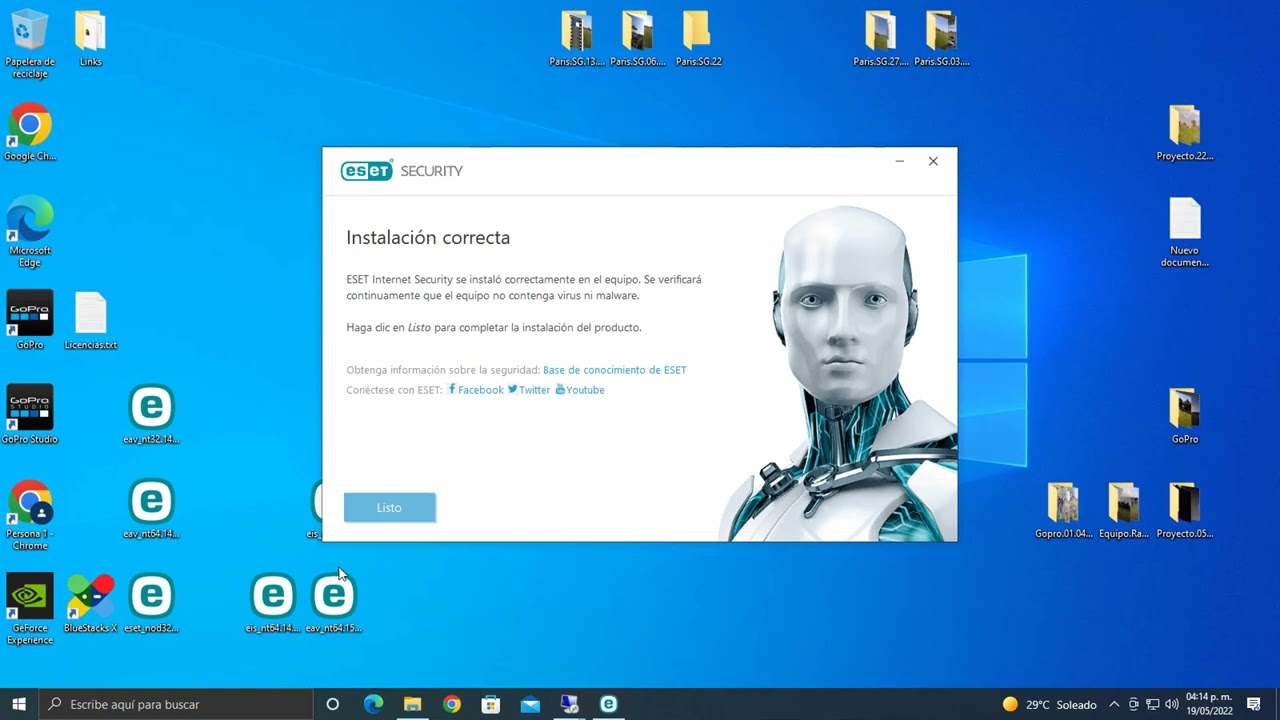Select the GoPro desktop shortcut

pos(30,320)
